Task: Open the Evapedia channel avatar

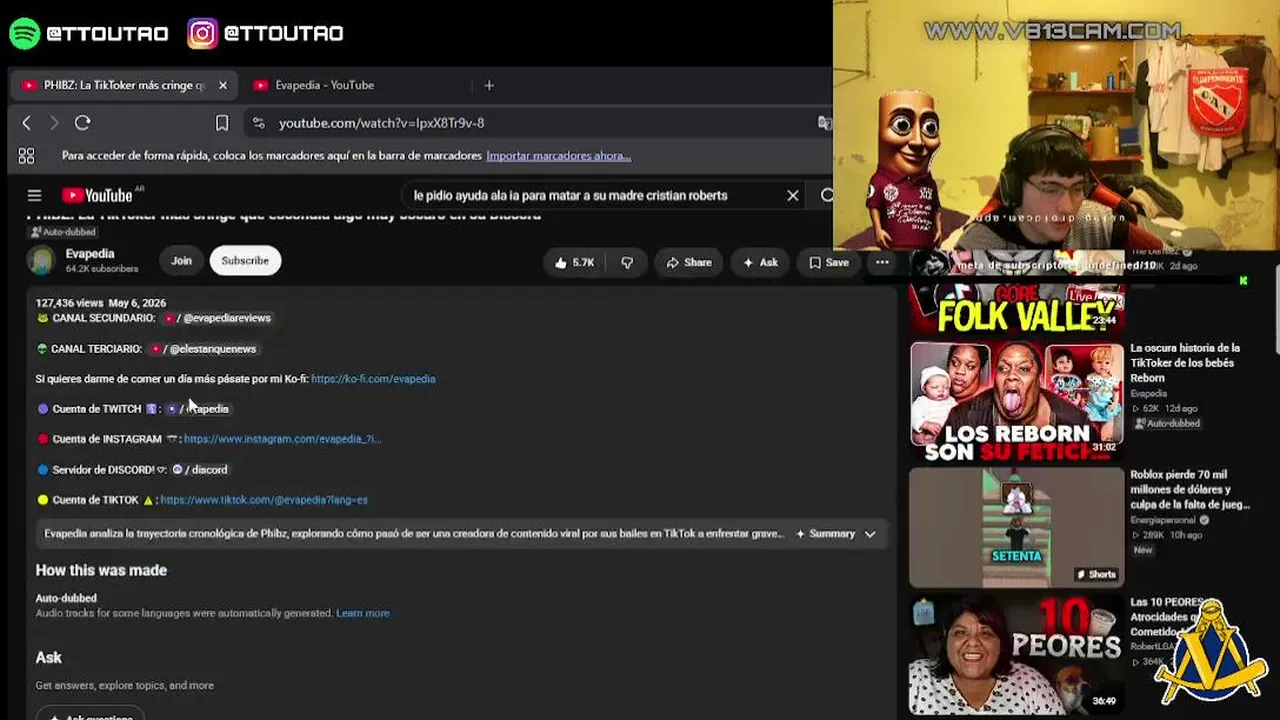Action: pos(41,260)
